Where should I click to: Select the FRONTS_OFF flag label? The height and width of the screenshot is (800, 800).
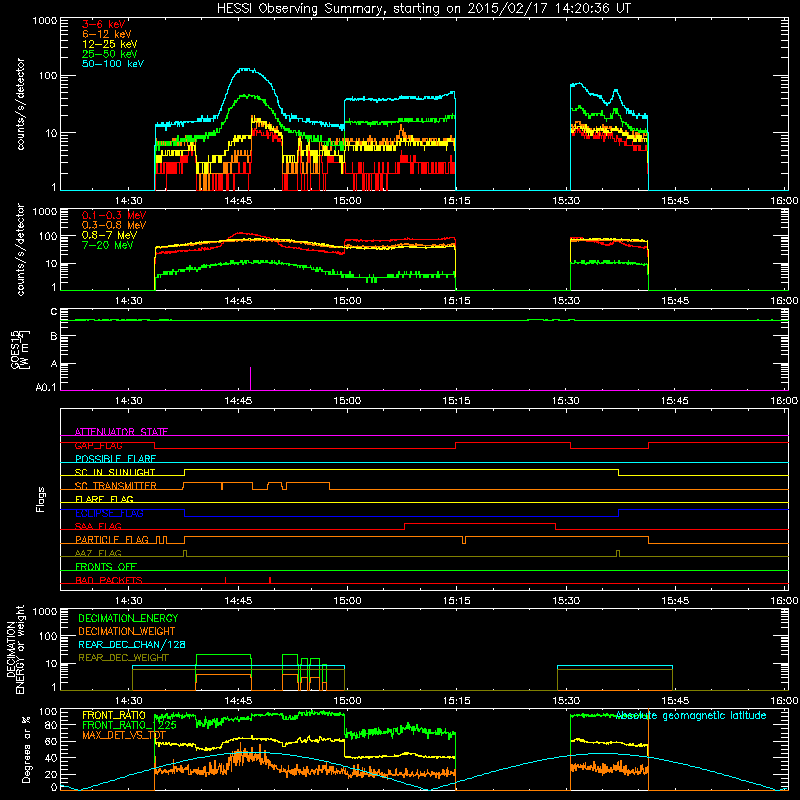pyautogui.click(x=106, y=567)
